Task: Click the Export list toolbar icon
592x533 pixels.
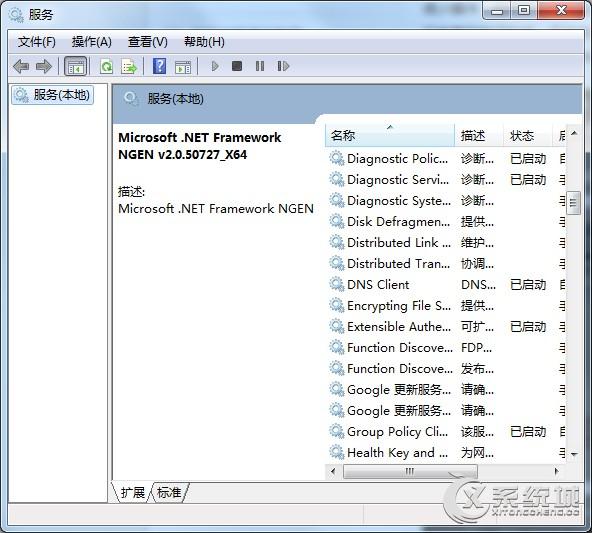Action: pyautogui.click(x=129, y=67)
